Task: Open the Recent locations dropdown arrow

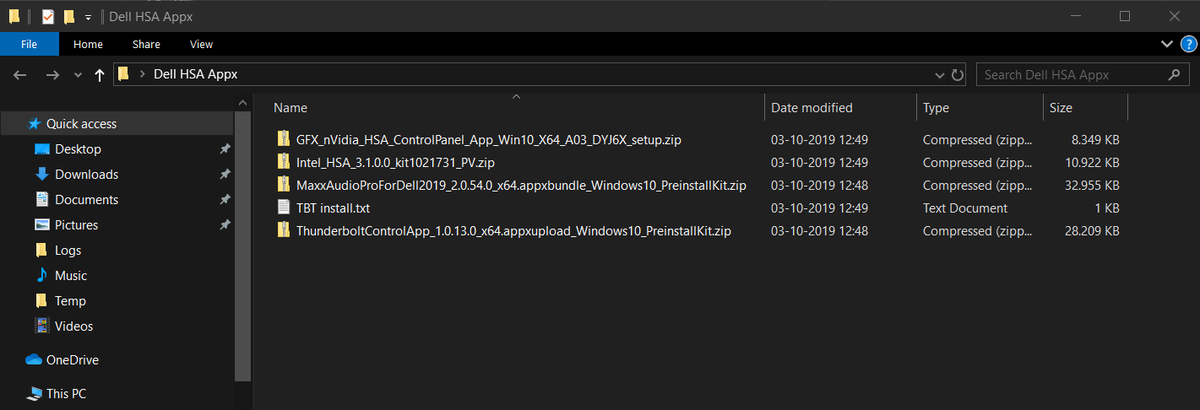Action: coord(77,76)
